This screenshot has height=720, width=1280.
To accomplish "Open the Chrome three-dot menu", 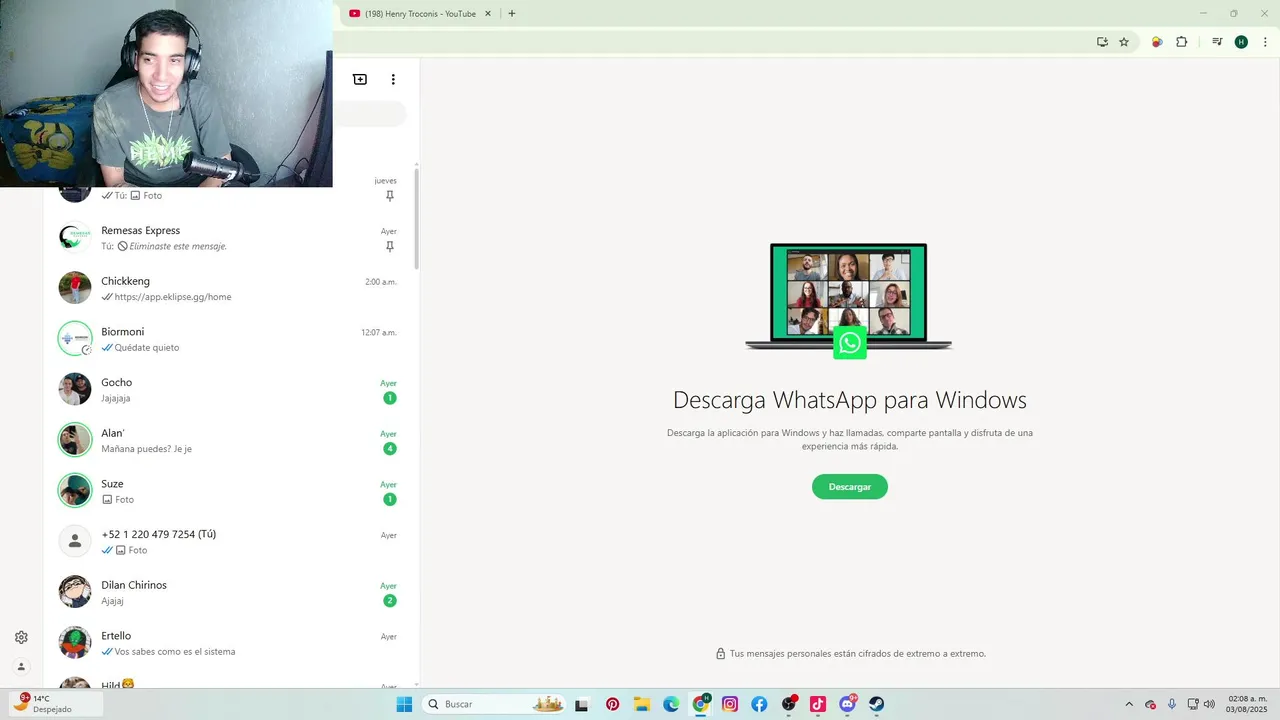I will (x=1265, y=42).
